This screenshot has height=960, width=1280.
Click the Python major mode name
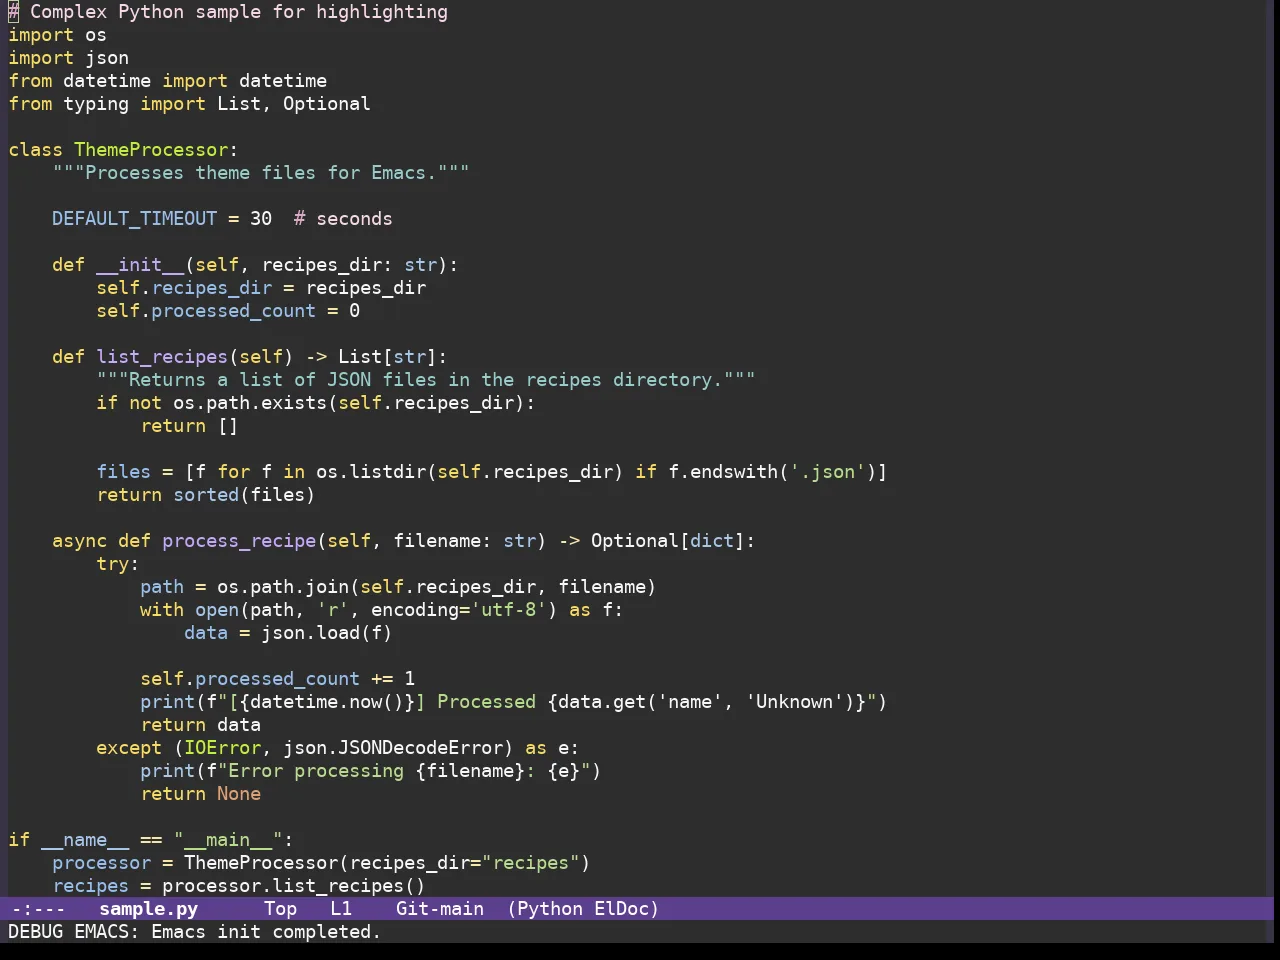tap(550, 909)
